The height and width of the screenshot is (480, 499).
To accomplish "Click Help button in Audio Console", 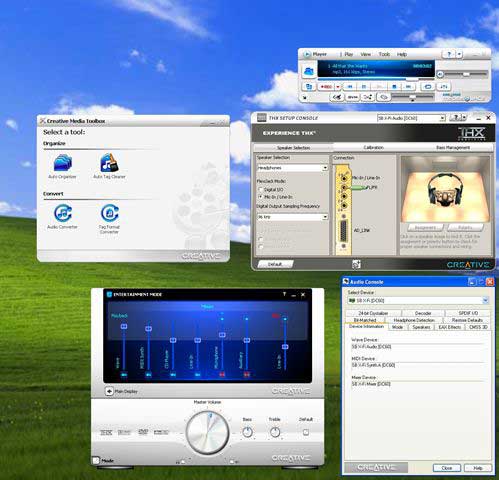I will point(478,468).
